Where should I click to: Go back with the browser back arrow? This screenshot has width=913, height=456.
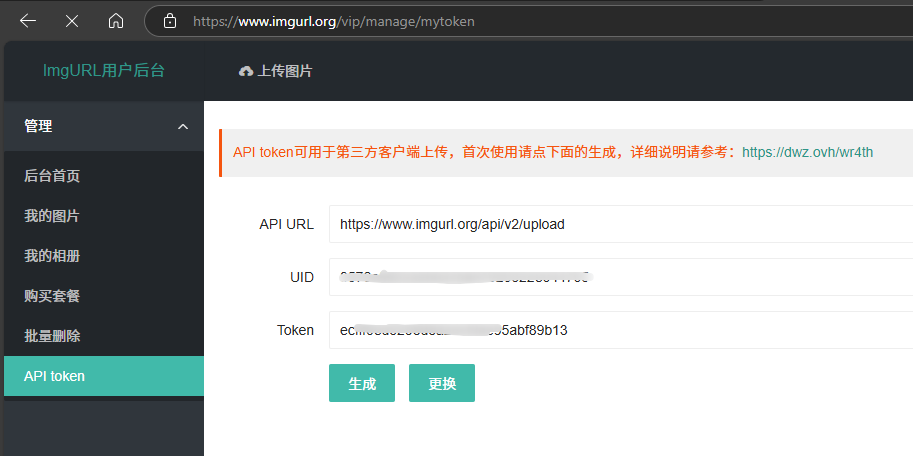tap(28, 22)
